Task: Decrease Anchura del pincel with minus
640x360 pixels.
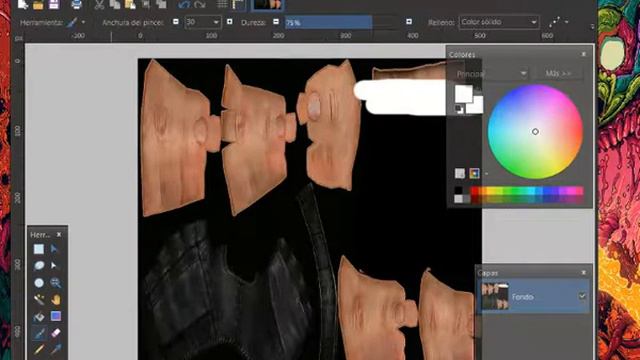Action: click(176, 22)
